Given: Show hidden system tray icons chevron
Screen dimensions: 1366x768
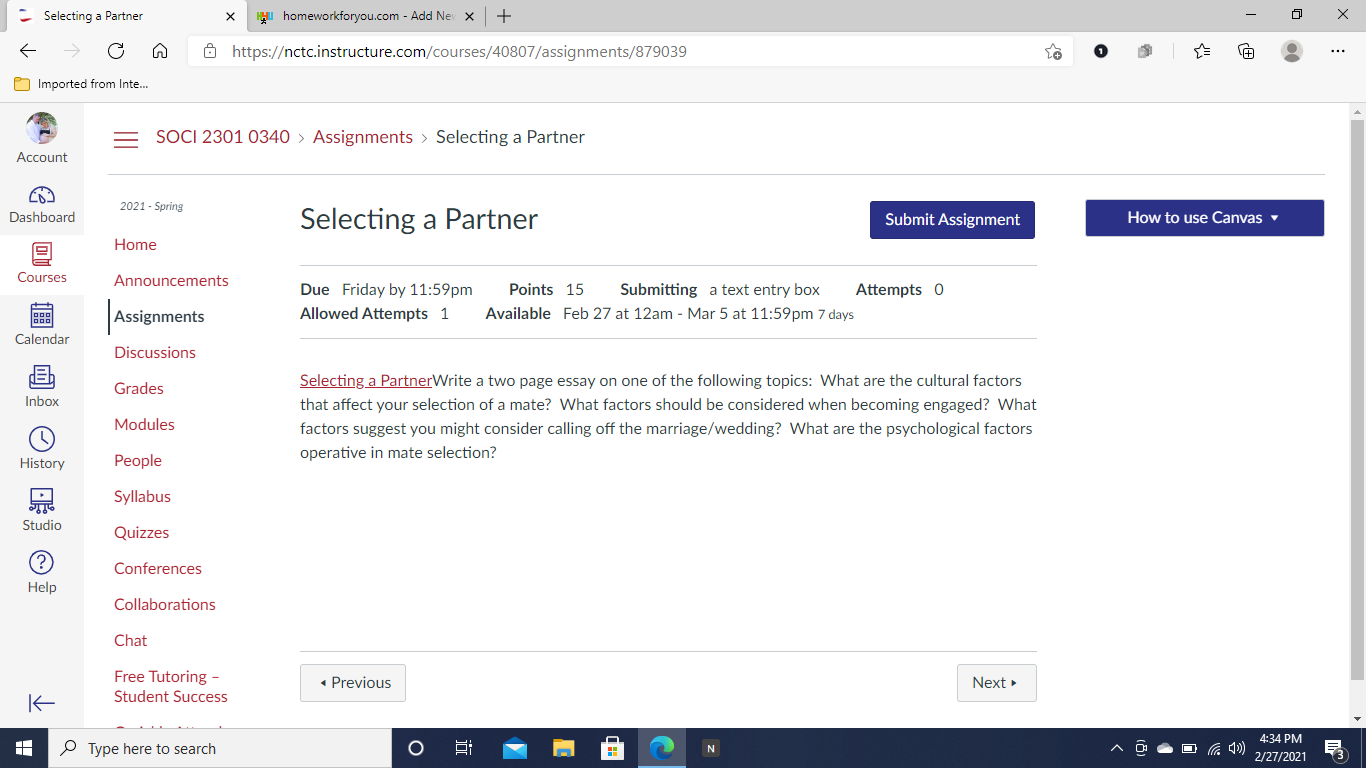Looking at the screenshot, I should coord(1117,749).
